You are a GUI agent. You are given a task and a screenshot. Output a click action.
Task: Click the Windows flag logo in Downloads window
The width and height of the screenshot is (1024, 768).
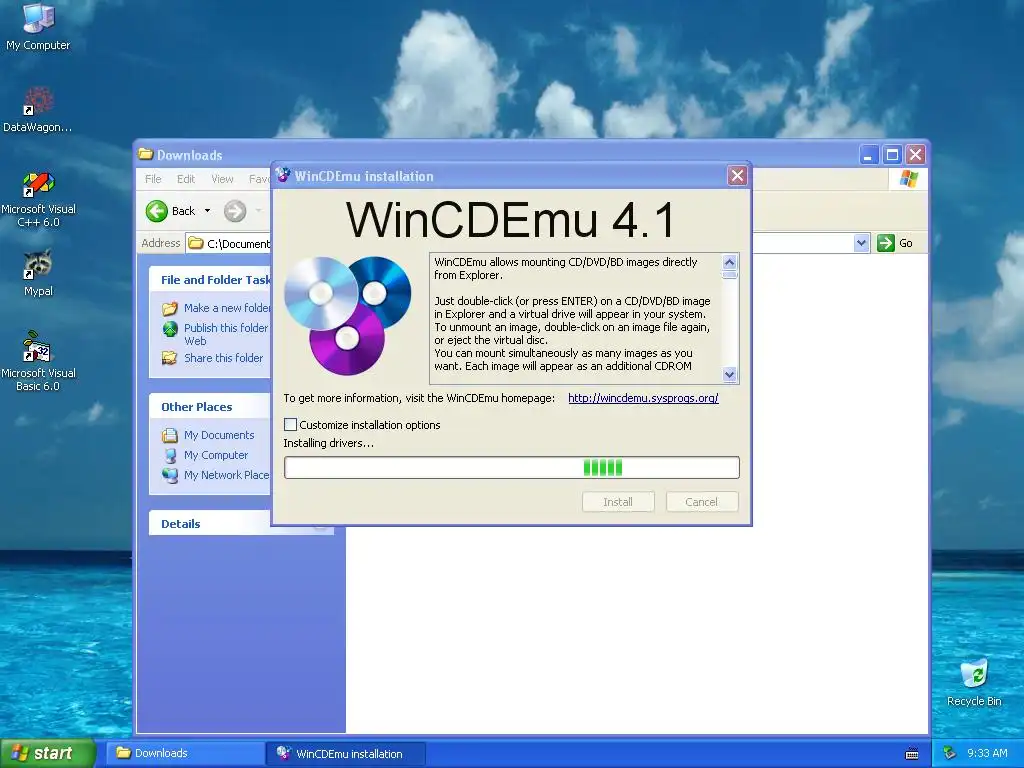point(908,178)
